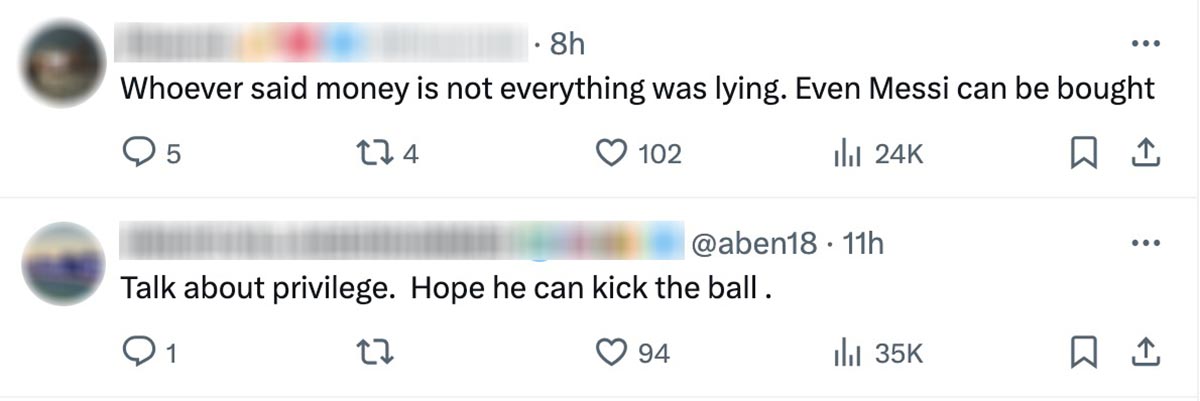Like the tweet with 102 likes
1200x401 pixels.
coord(609,154)
